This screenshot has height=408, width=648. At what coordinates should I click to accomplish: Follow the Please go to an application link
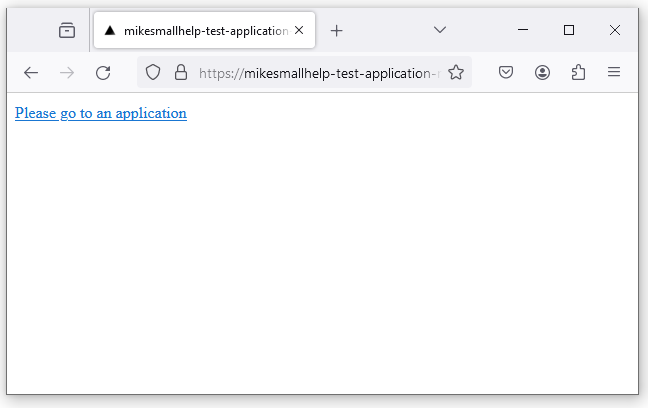point(101,113)
